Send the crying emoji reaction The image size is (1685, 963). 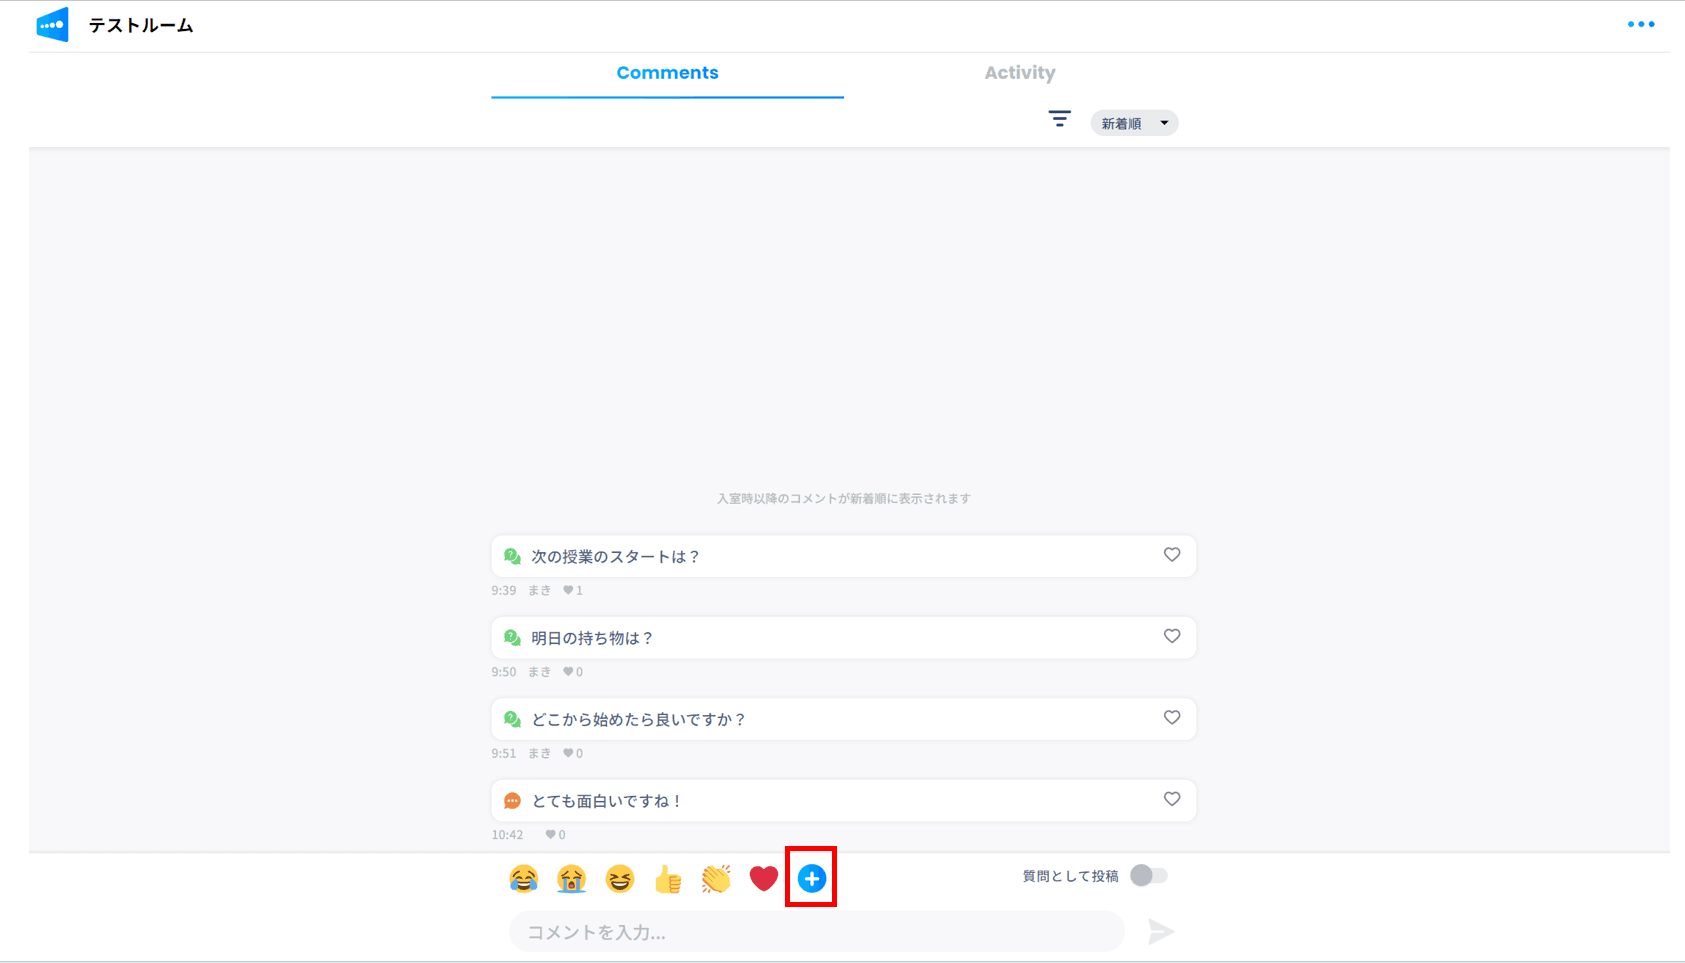coord(571,878)
